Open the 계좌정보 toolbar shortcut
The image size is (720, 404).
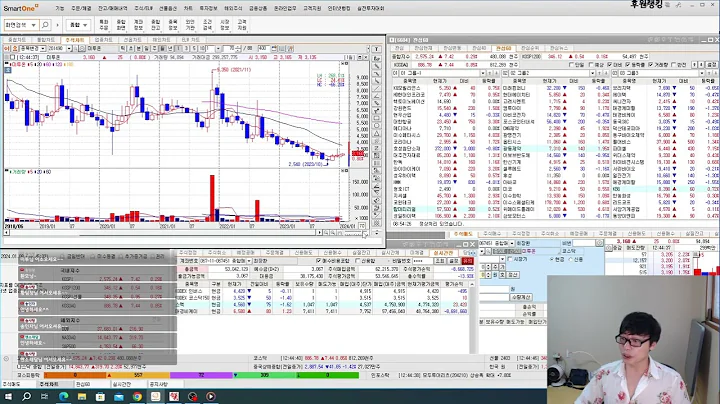(x=138, y=25)
